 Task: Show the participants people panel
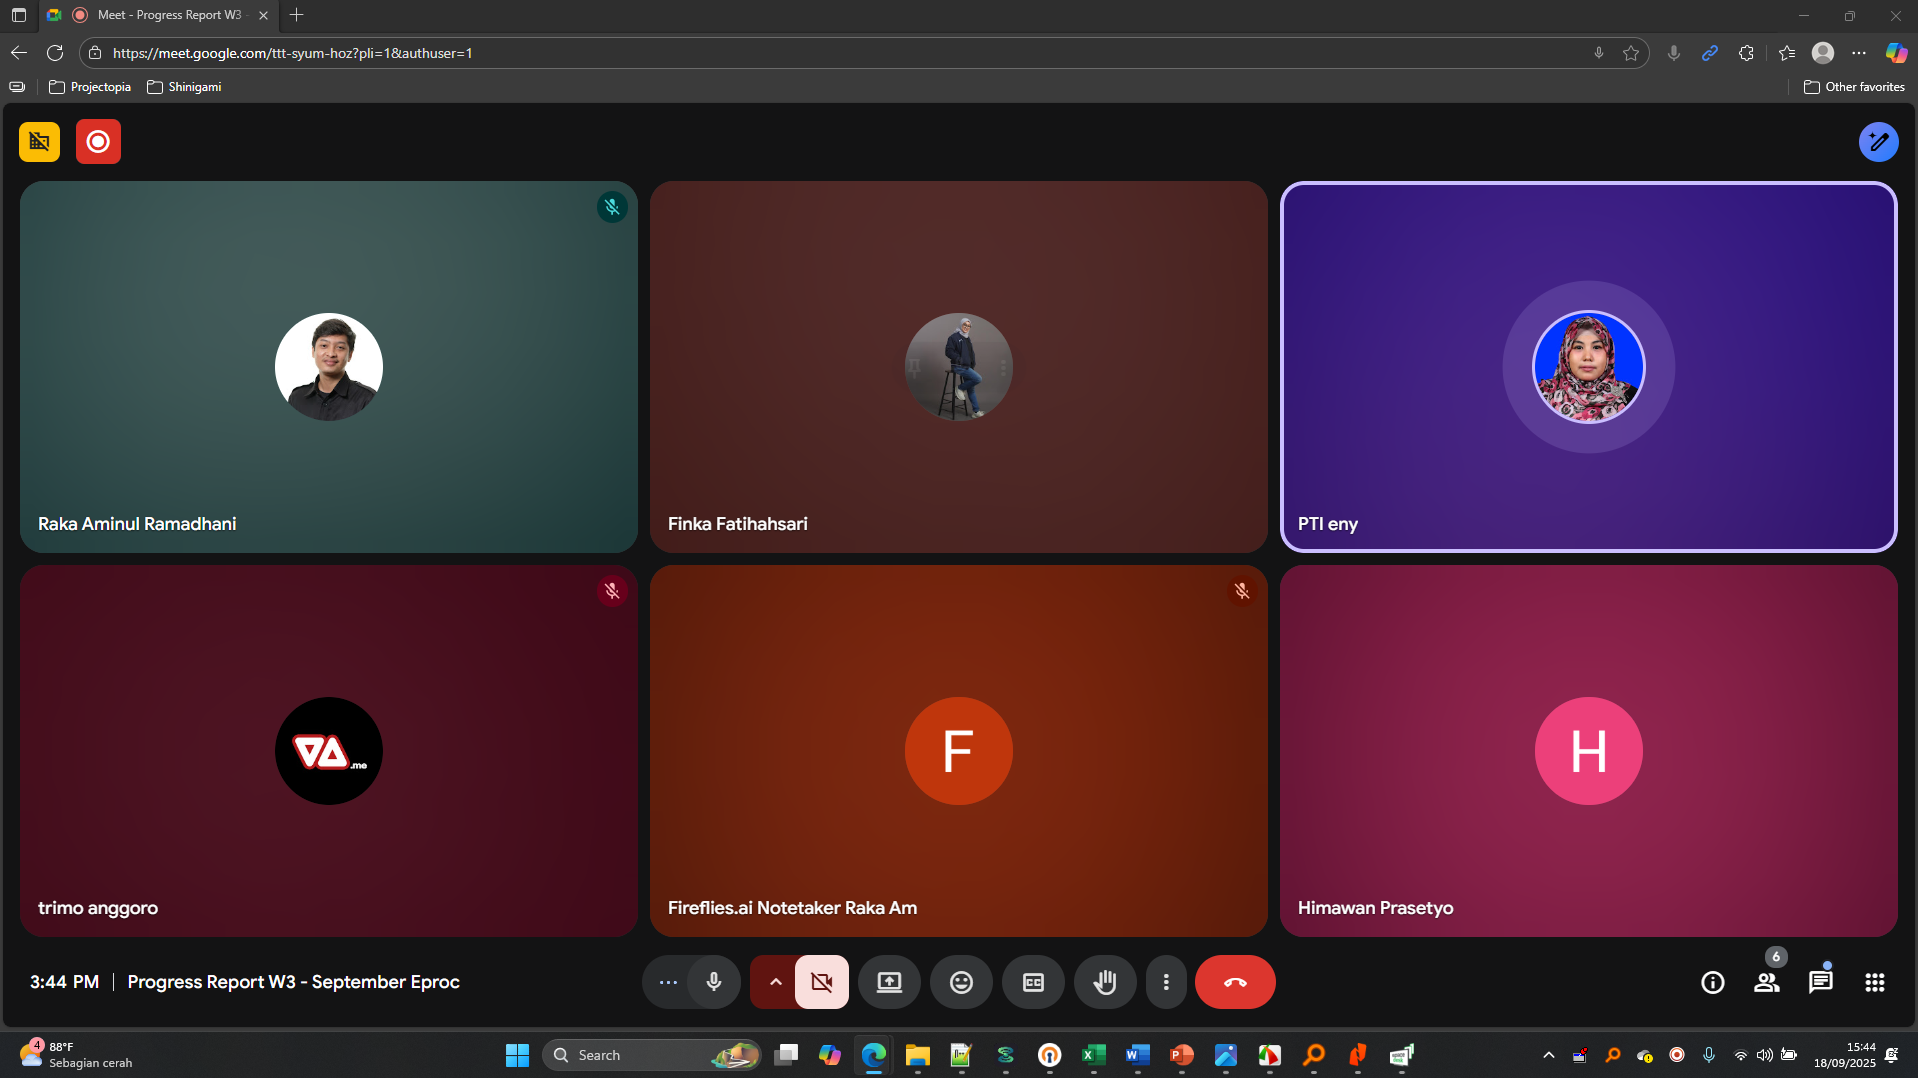1766,982
